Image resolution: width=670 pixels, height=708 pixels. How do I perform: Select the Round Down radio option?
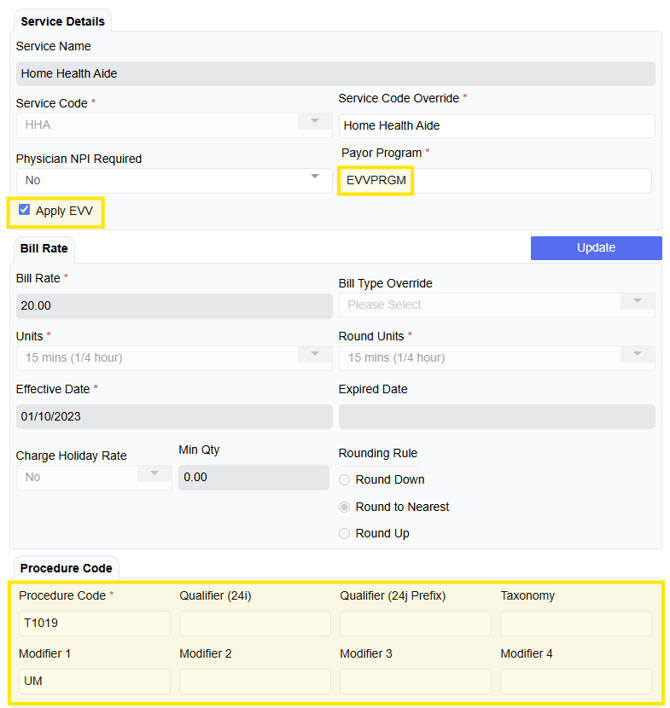344,480
